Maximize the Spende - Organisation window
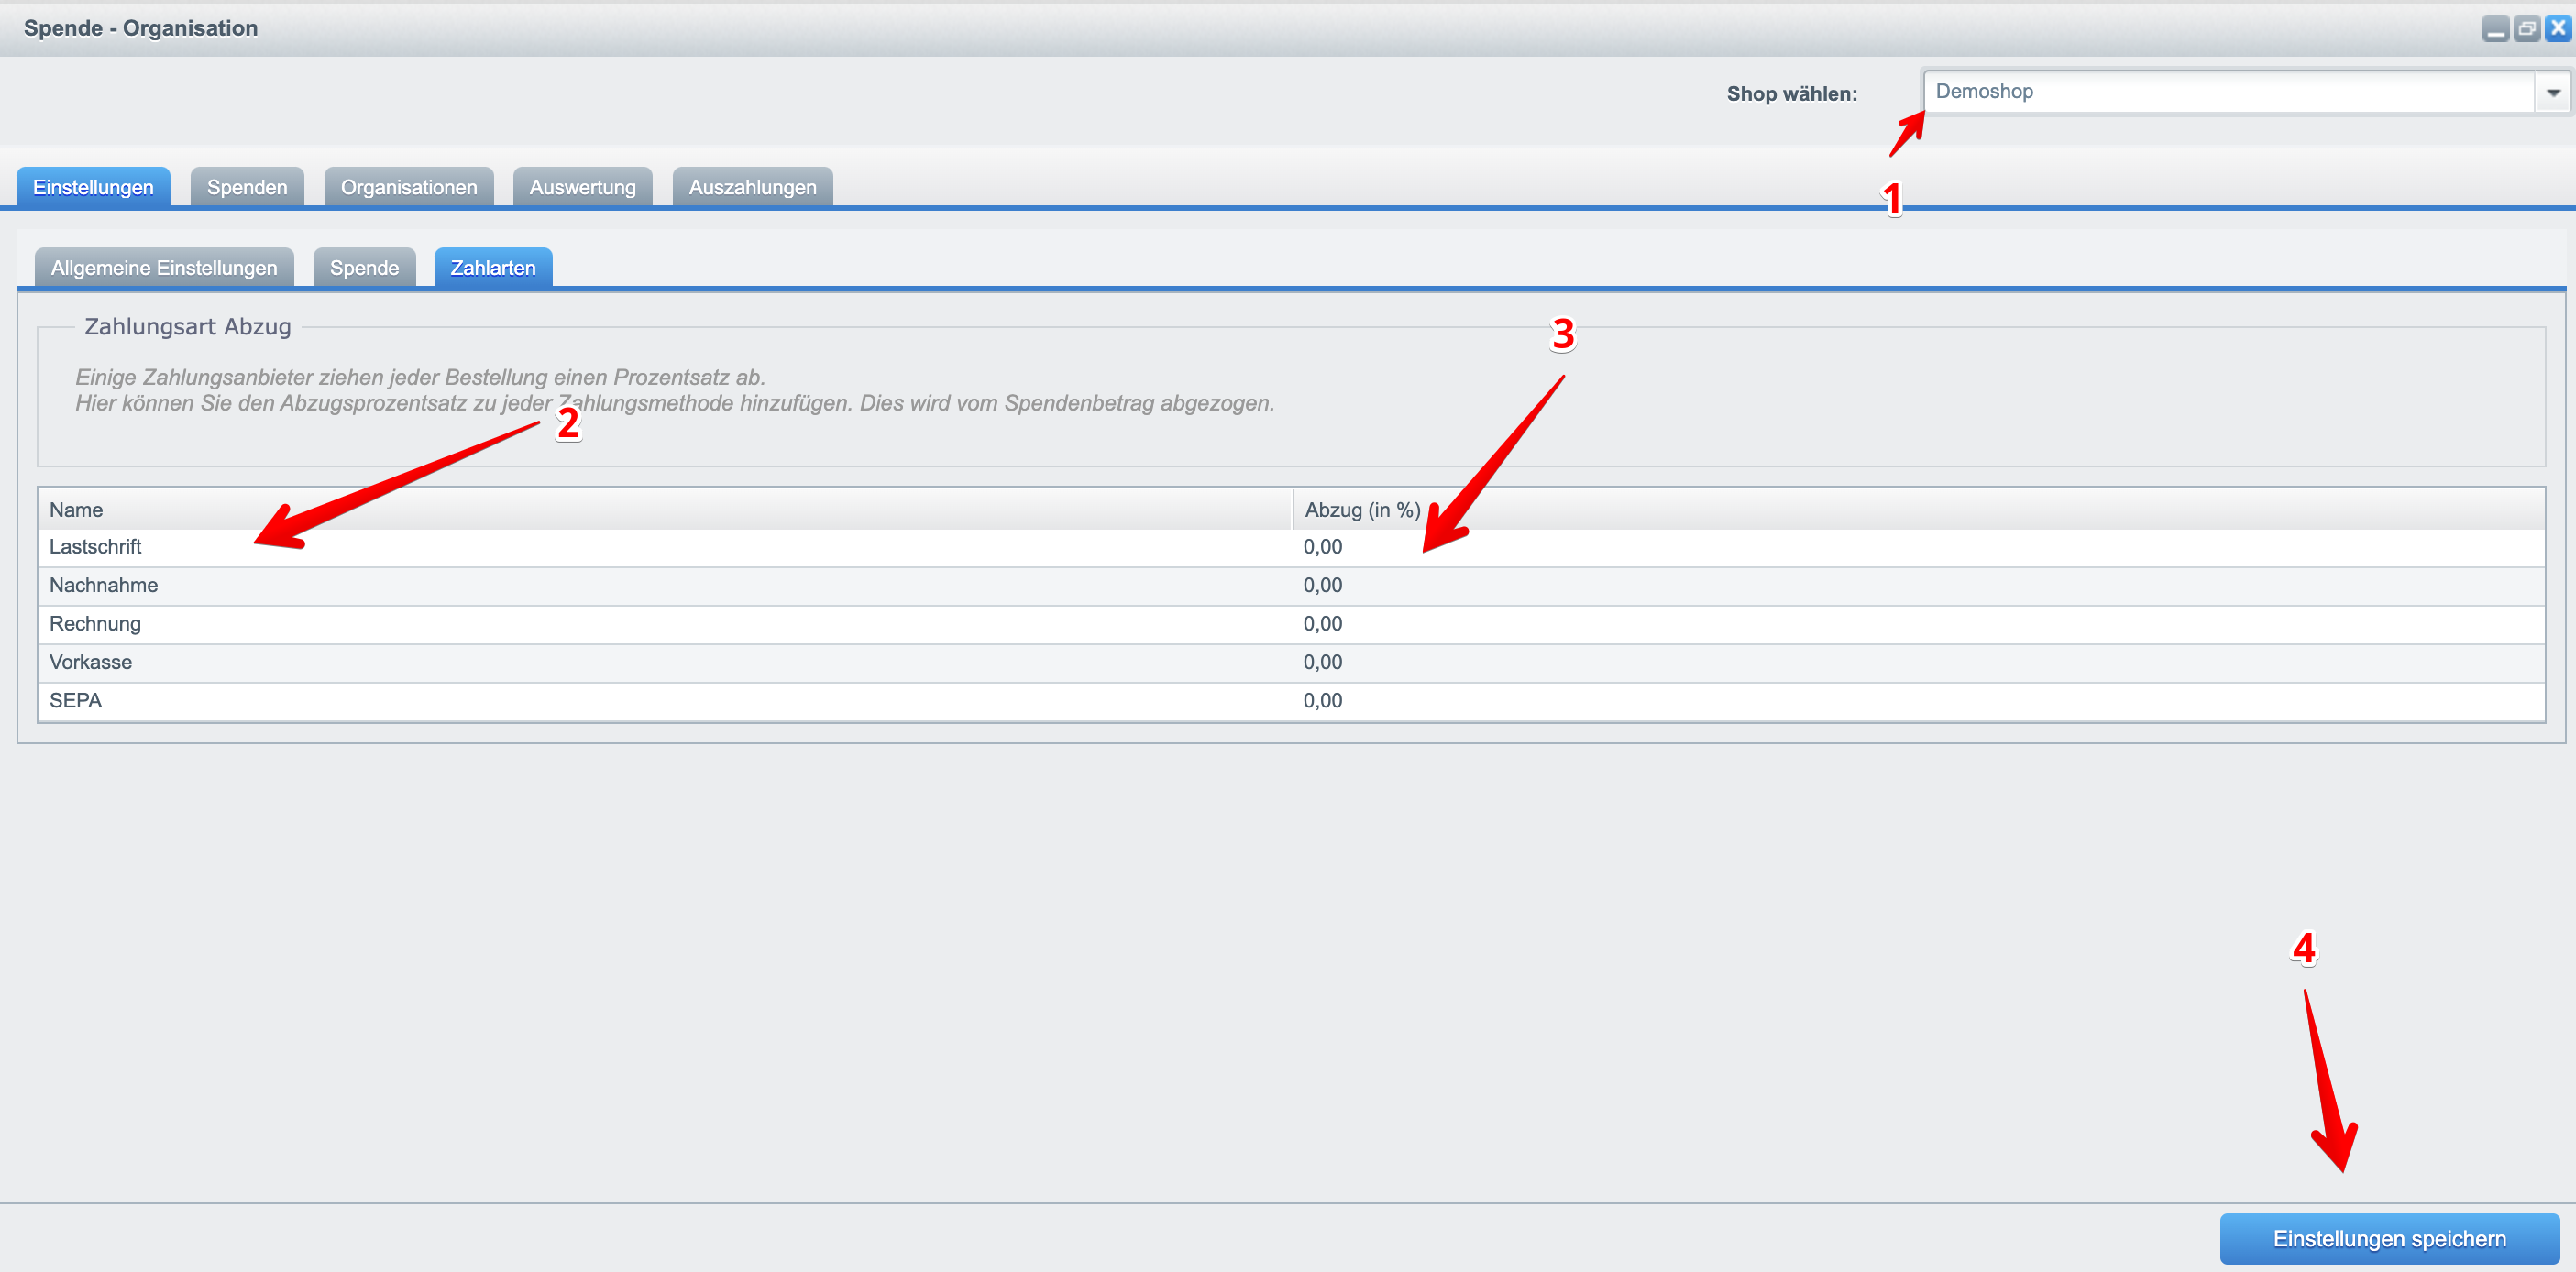This screenshot has width=2576, height=1272. tap(2527, 29)
